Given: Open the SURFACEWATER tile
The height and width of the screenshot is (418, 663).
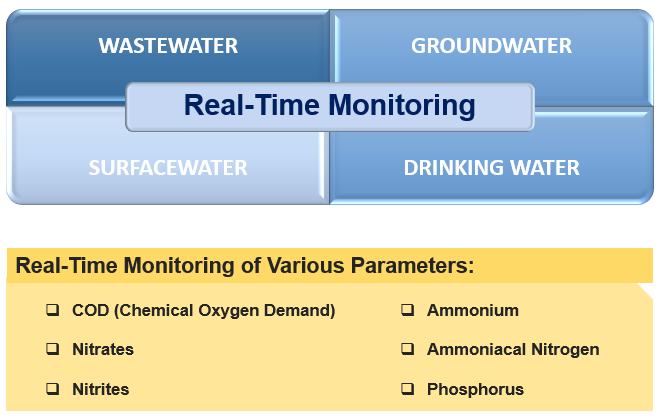Looking at the screenshot, I should pos(168,168).
